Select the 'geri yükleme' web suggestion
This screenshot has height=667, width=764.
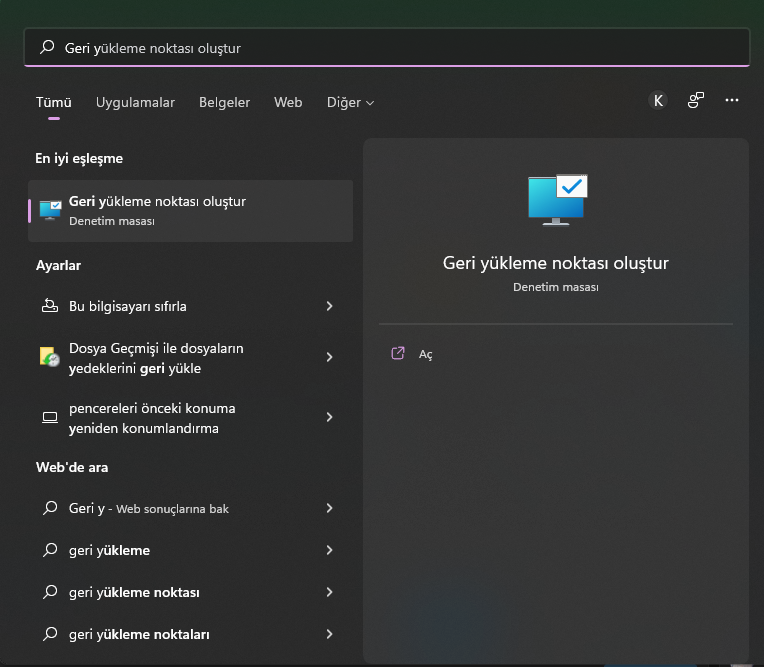coord(191,550)
